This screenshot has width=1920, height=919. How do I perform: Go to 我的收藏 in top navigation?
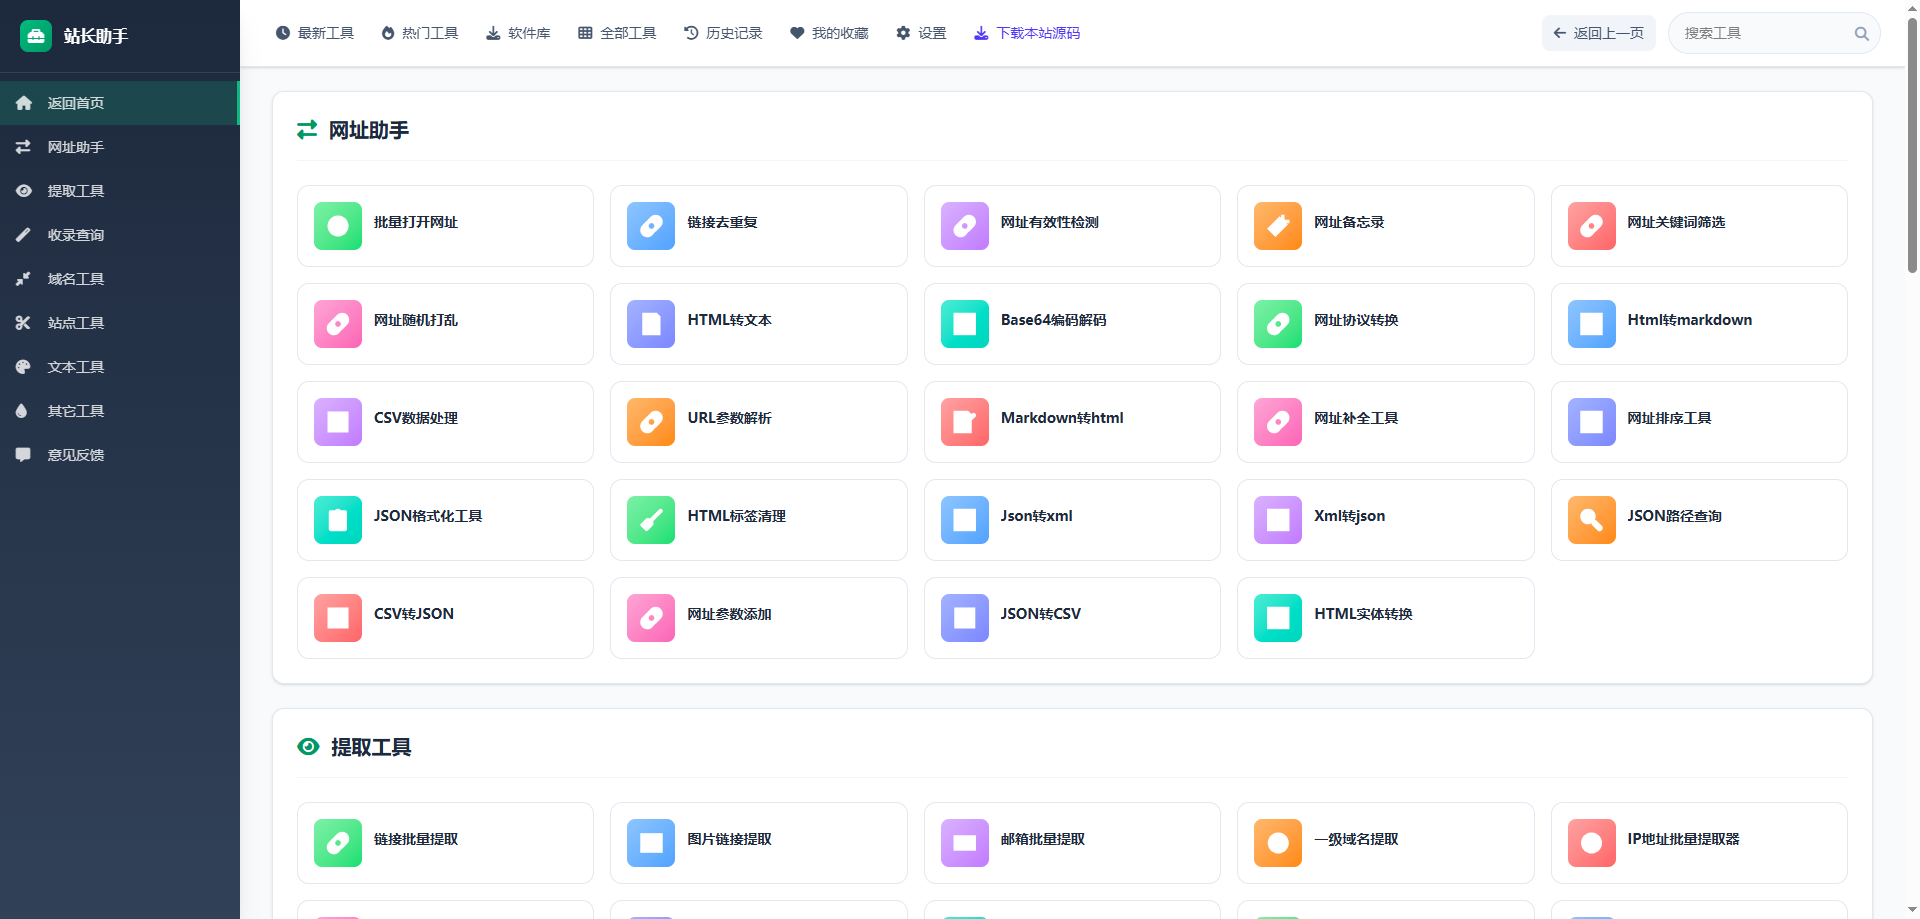pyautogui.click(x=829, y=33)
